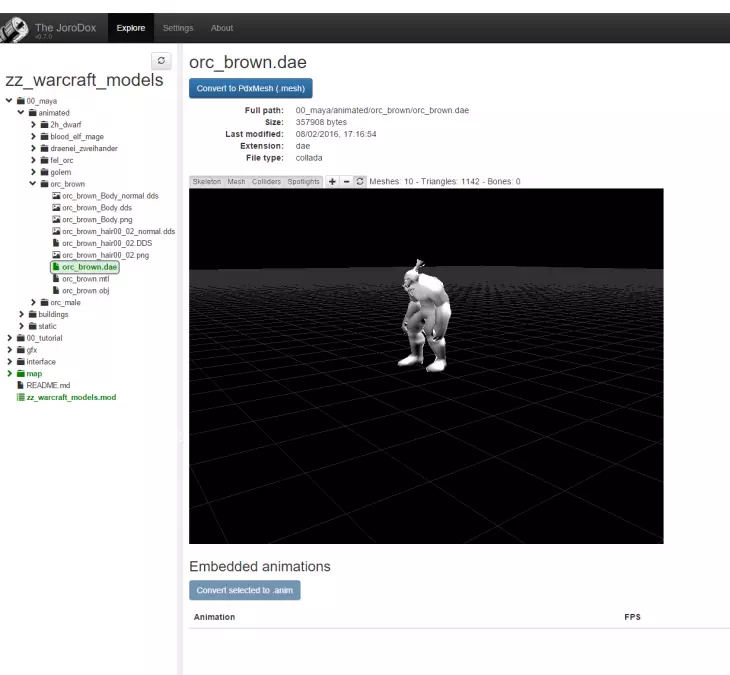
Task: Click the orc model in the 3D viewport
Action: point(425,317)
